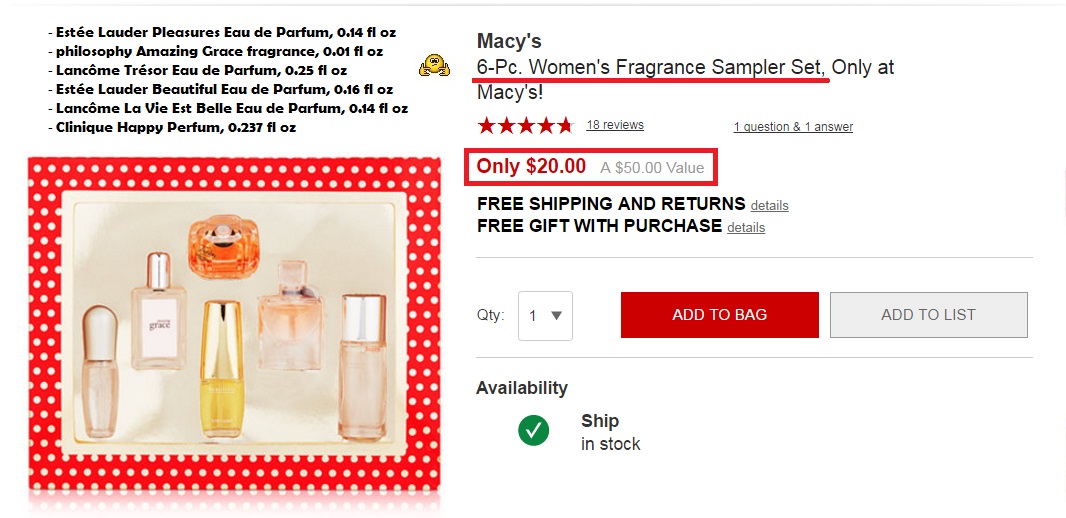
Task: Open the 18 reviews link
Action: pyautogui.click(x=615, y=125)
